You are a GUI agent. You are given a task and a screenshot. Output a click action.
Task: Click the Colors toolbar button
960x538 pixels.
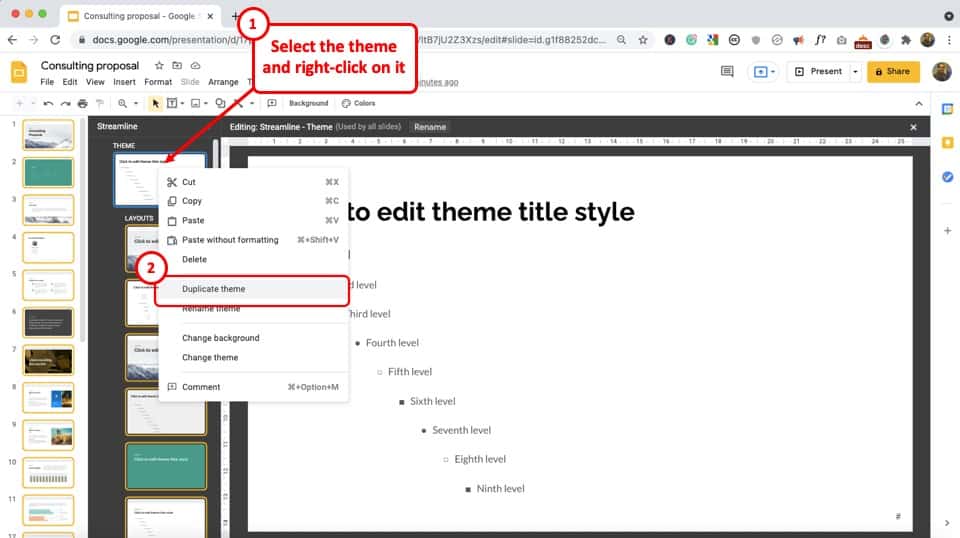coord(359,103)
